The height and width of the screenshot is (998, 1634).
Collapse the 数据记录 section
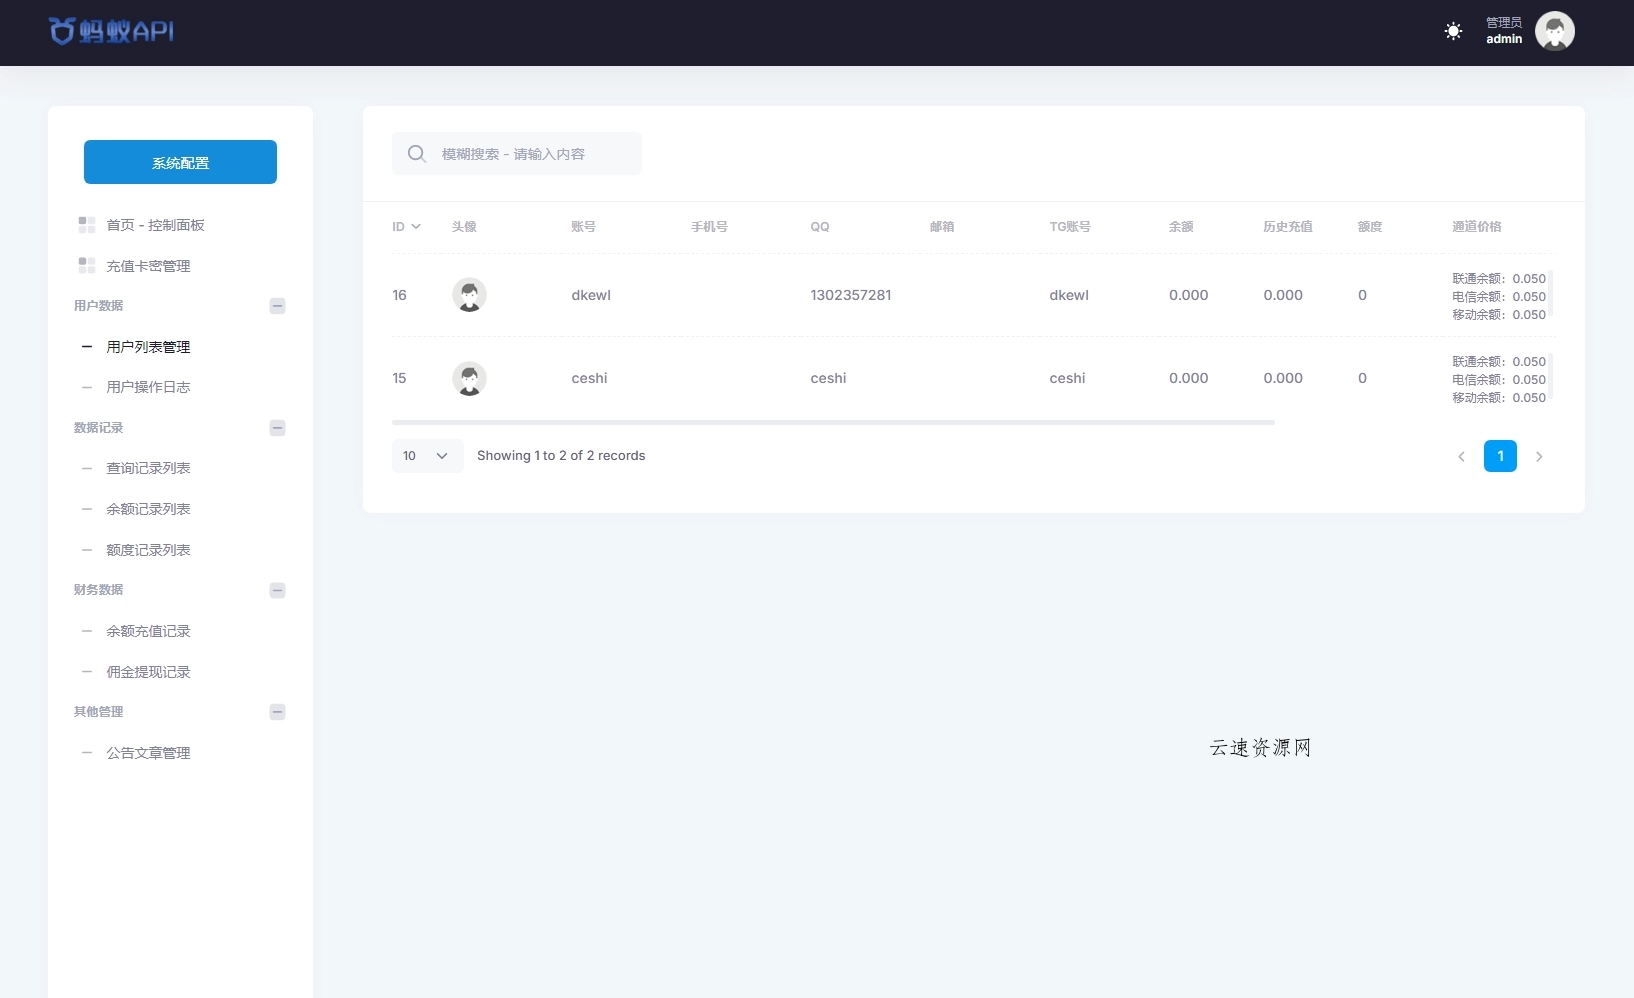click(277, 428)
